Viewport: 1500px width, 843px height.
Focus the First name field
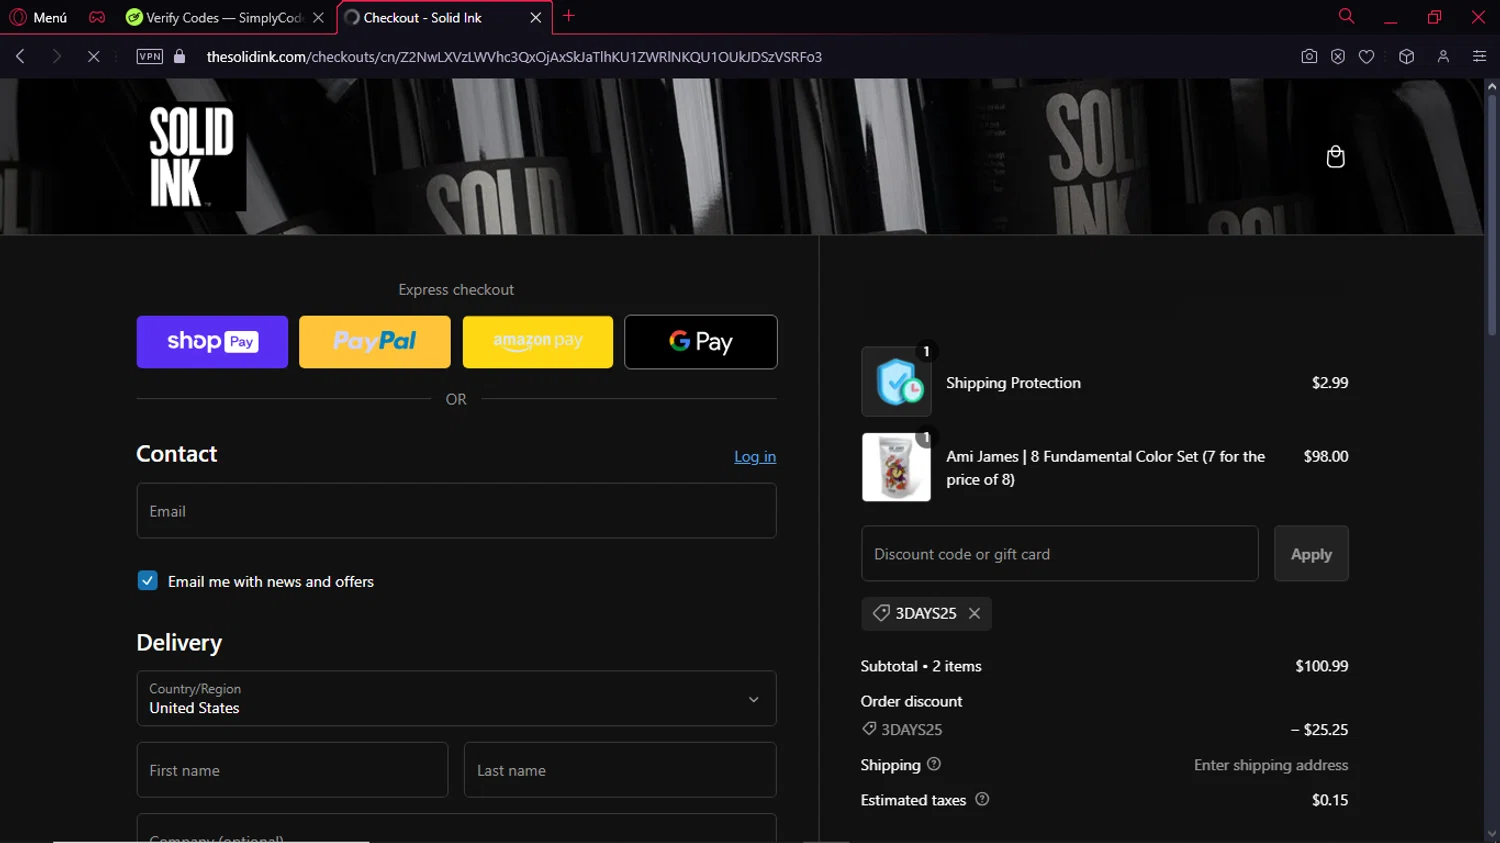tap(292, 770)
